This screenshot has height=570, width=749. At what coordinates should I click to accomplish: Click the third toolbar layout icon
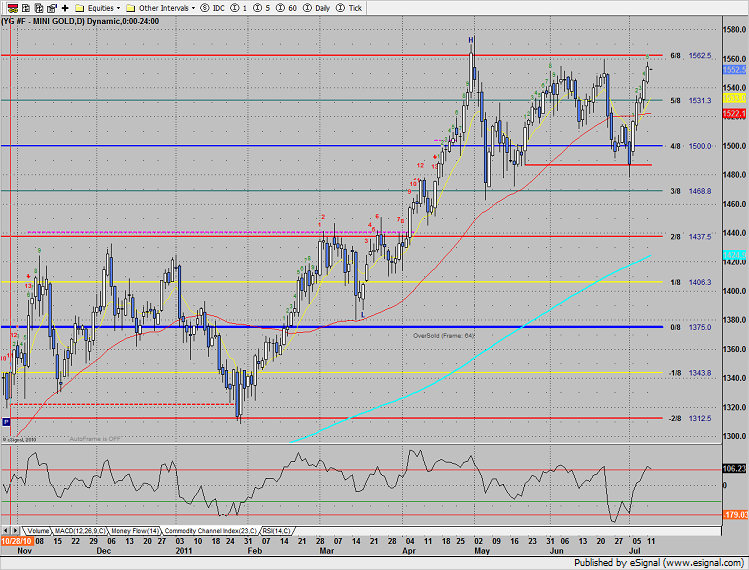click(39, 8)
